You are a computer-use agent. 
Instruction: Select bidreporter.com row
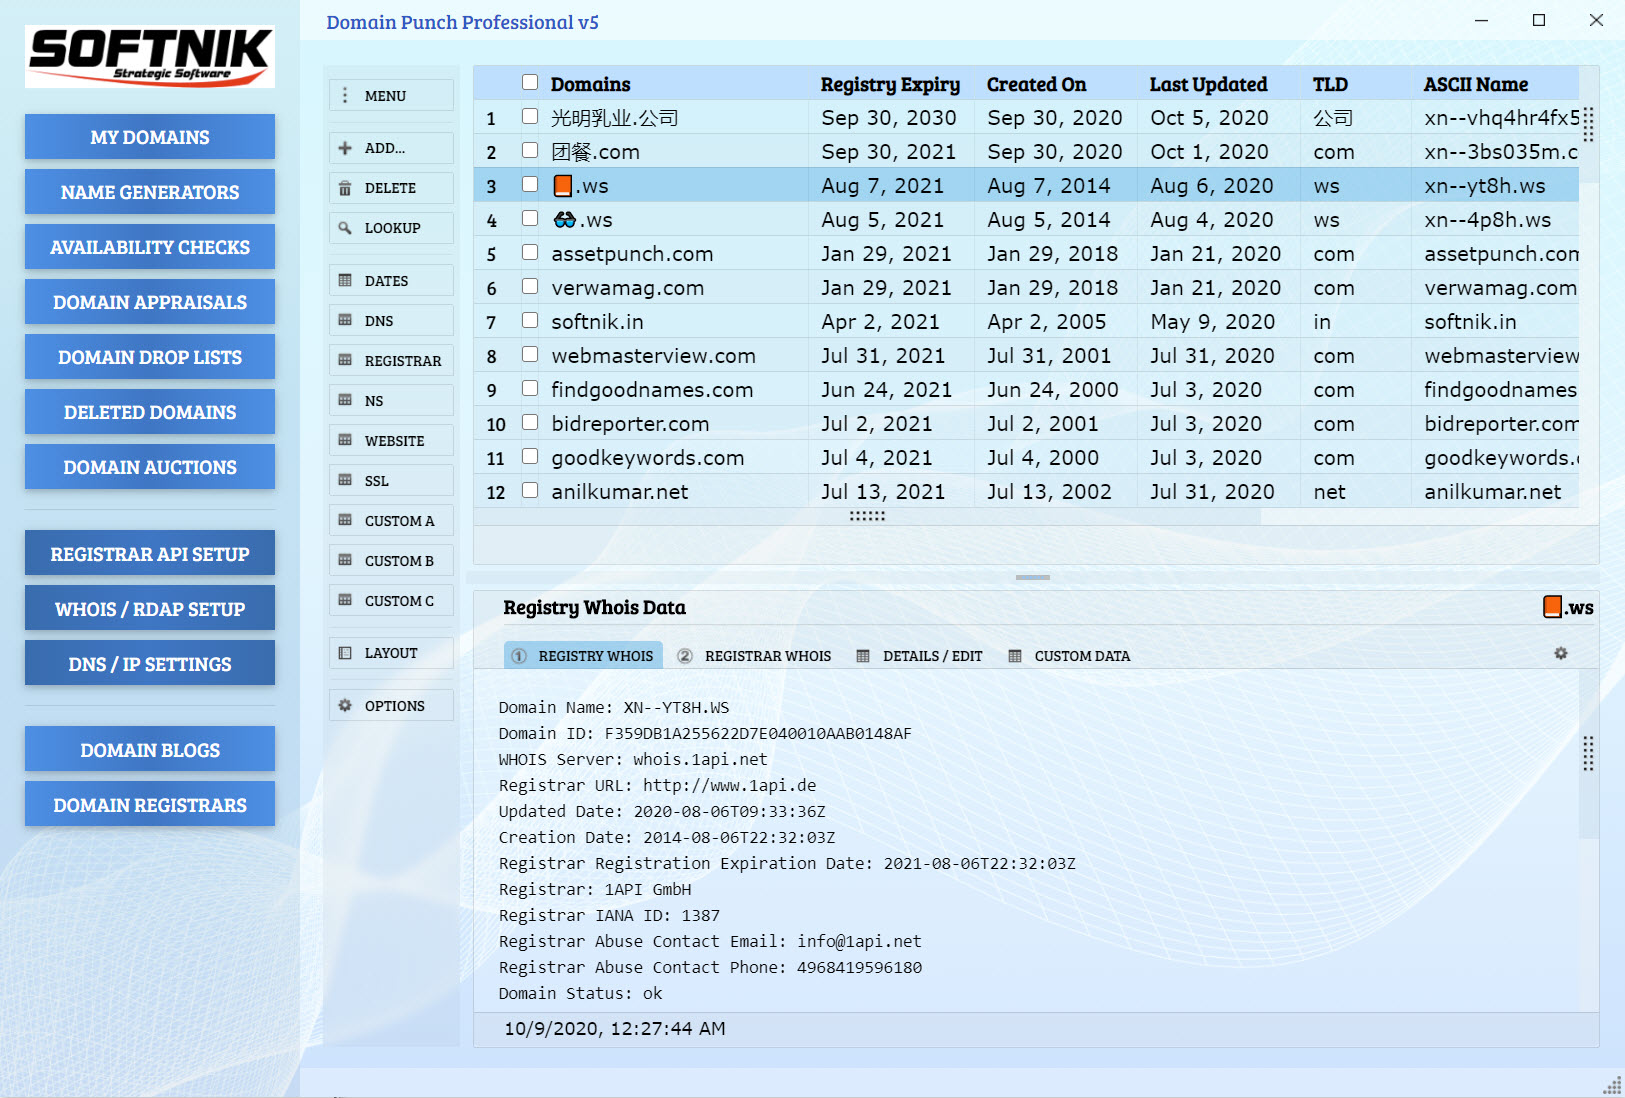(x=1026, y=424)
